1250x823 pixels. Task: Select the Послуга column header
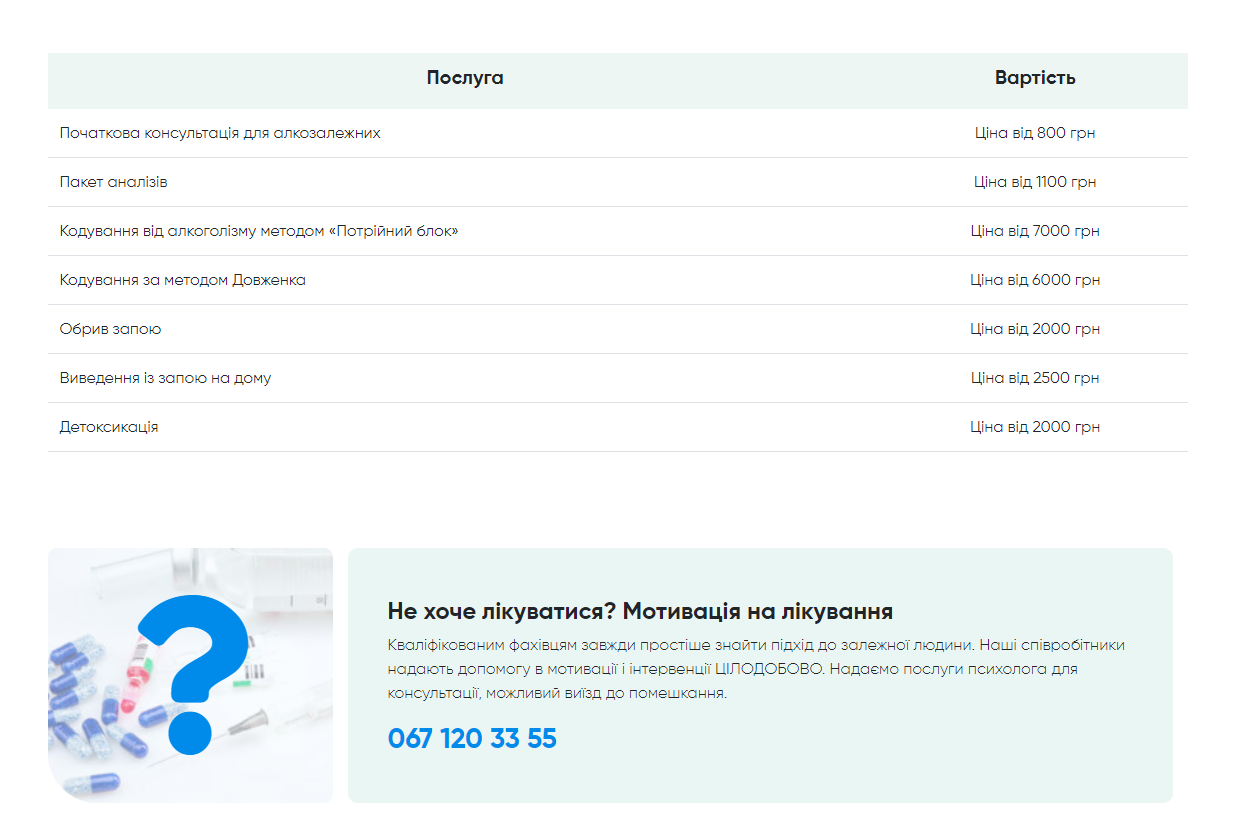click(466, 77)
